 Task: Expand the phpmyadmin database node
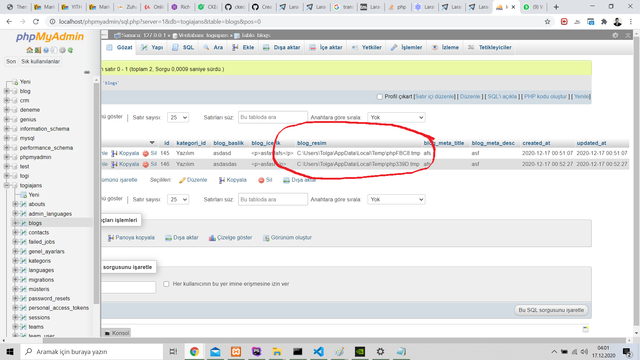pos(7,157)
